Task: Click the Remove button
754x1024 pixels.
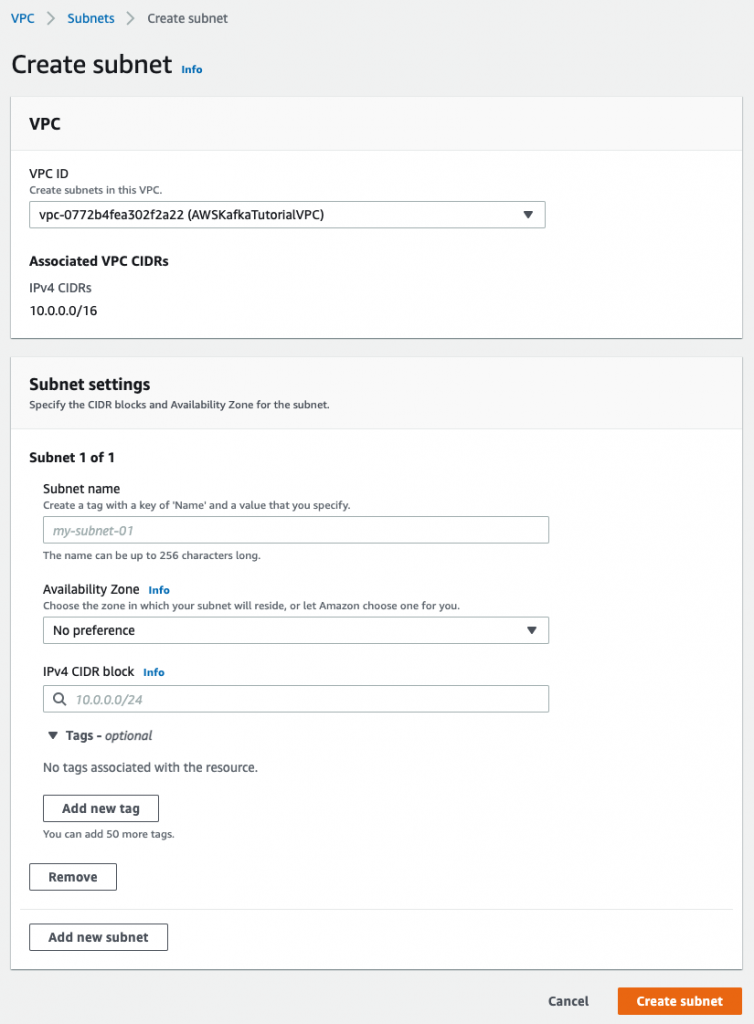Action: pos(72,876)
